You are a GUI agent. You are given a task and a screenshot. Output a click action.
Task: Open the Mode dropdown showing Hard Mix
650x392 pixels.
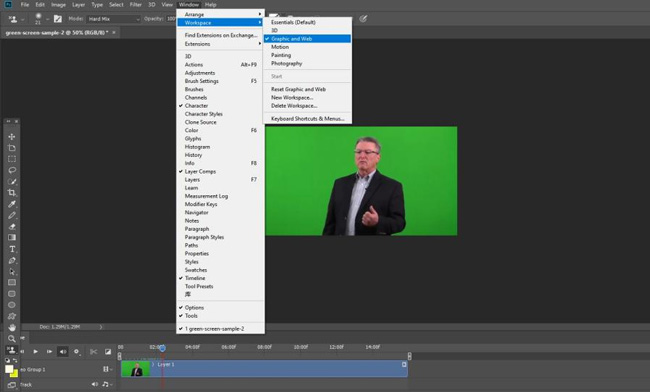(x=114, y=19)
